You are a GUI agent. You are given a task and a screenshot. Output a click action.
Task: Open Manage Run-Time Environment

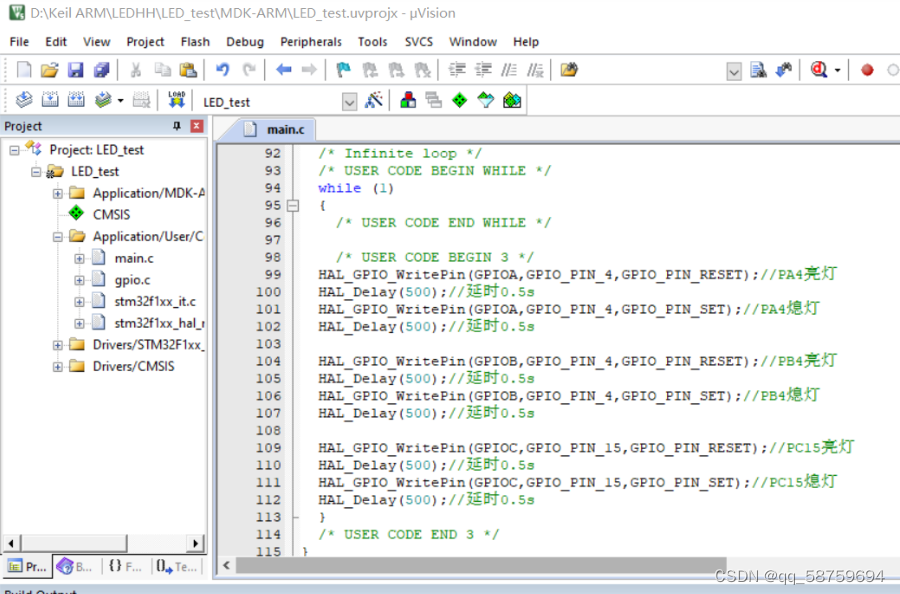[459, 99]
